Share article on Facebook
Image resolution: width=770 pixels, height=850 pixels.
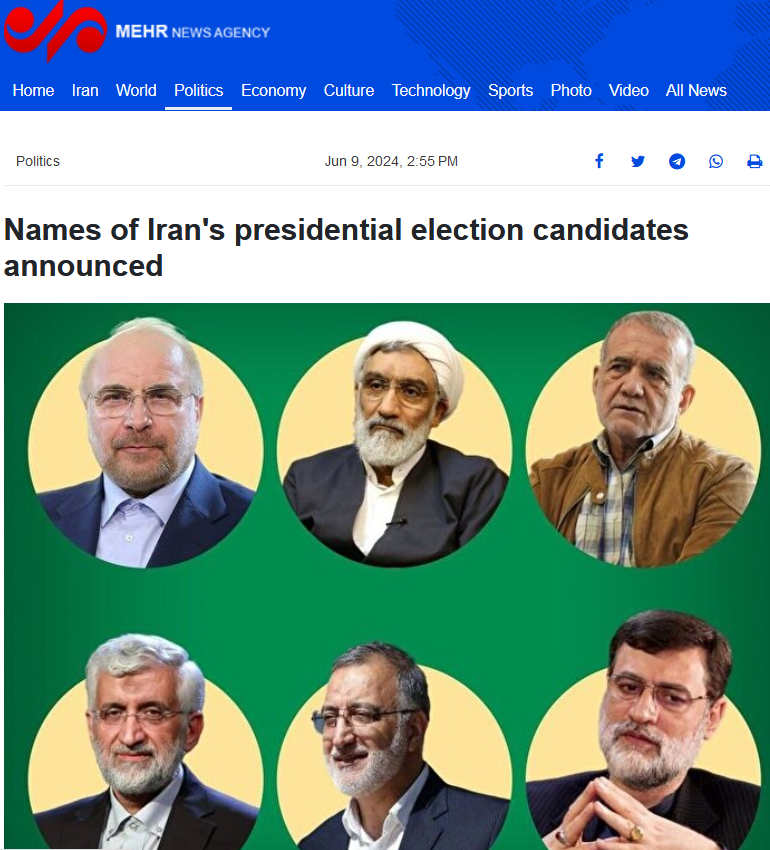tap(599, 161)
